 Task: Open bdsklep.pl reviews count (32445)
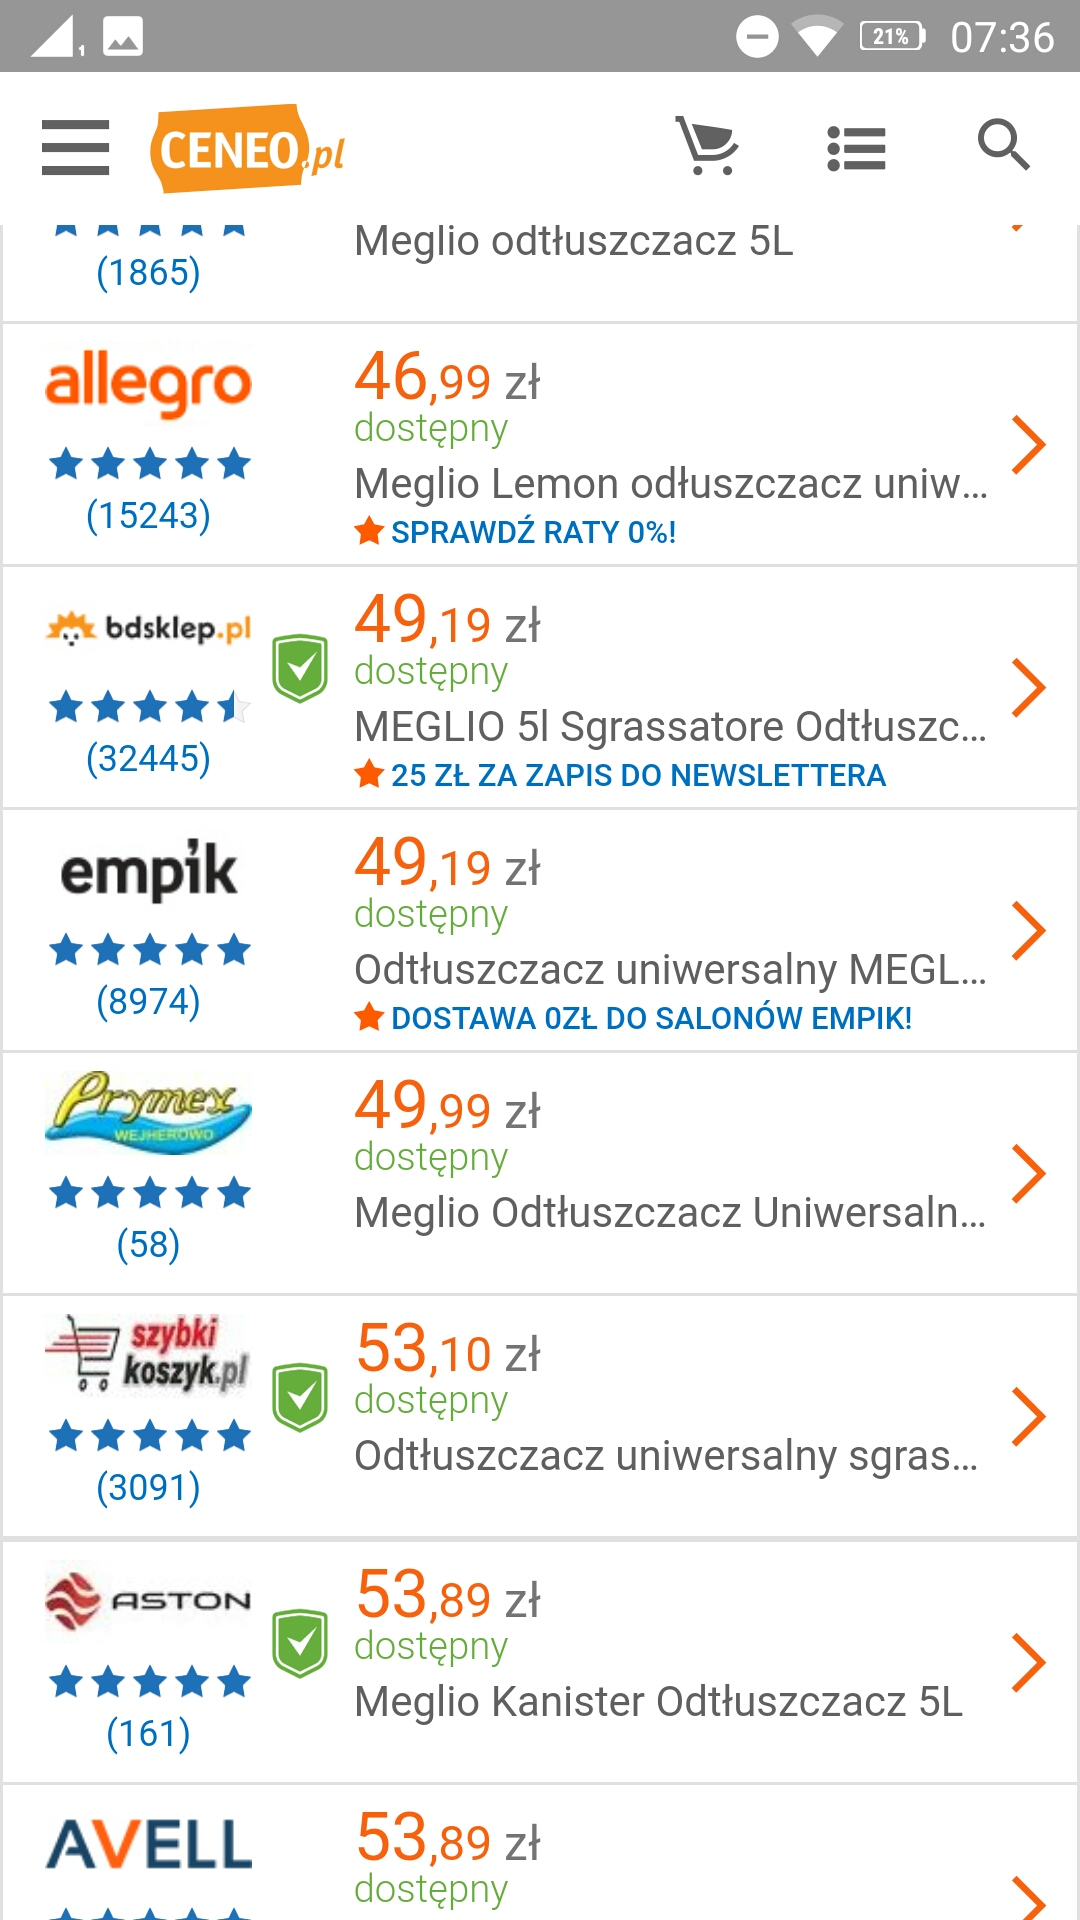148,758
